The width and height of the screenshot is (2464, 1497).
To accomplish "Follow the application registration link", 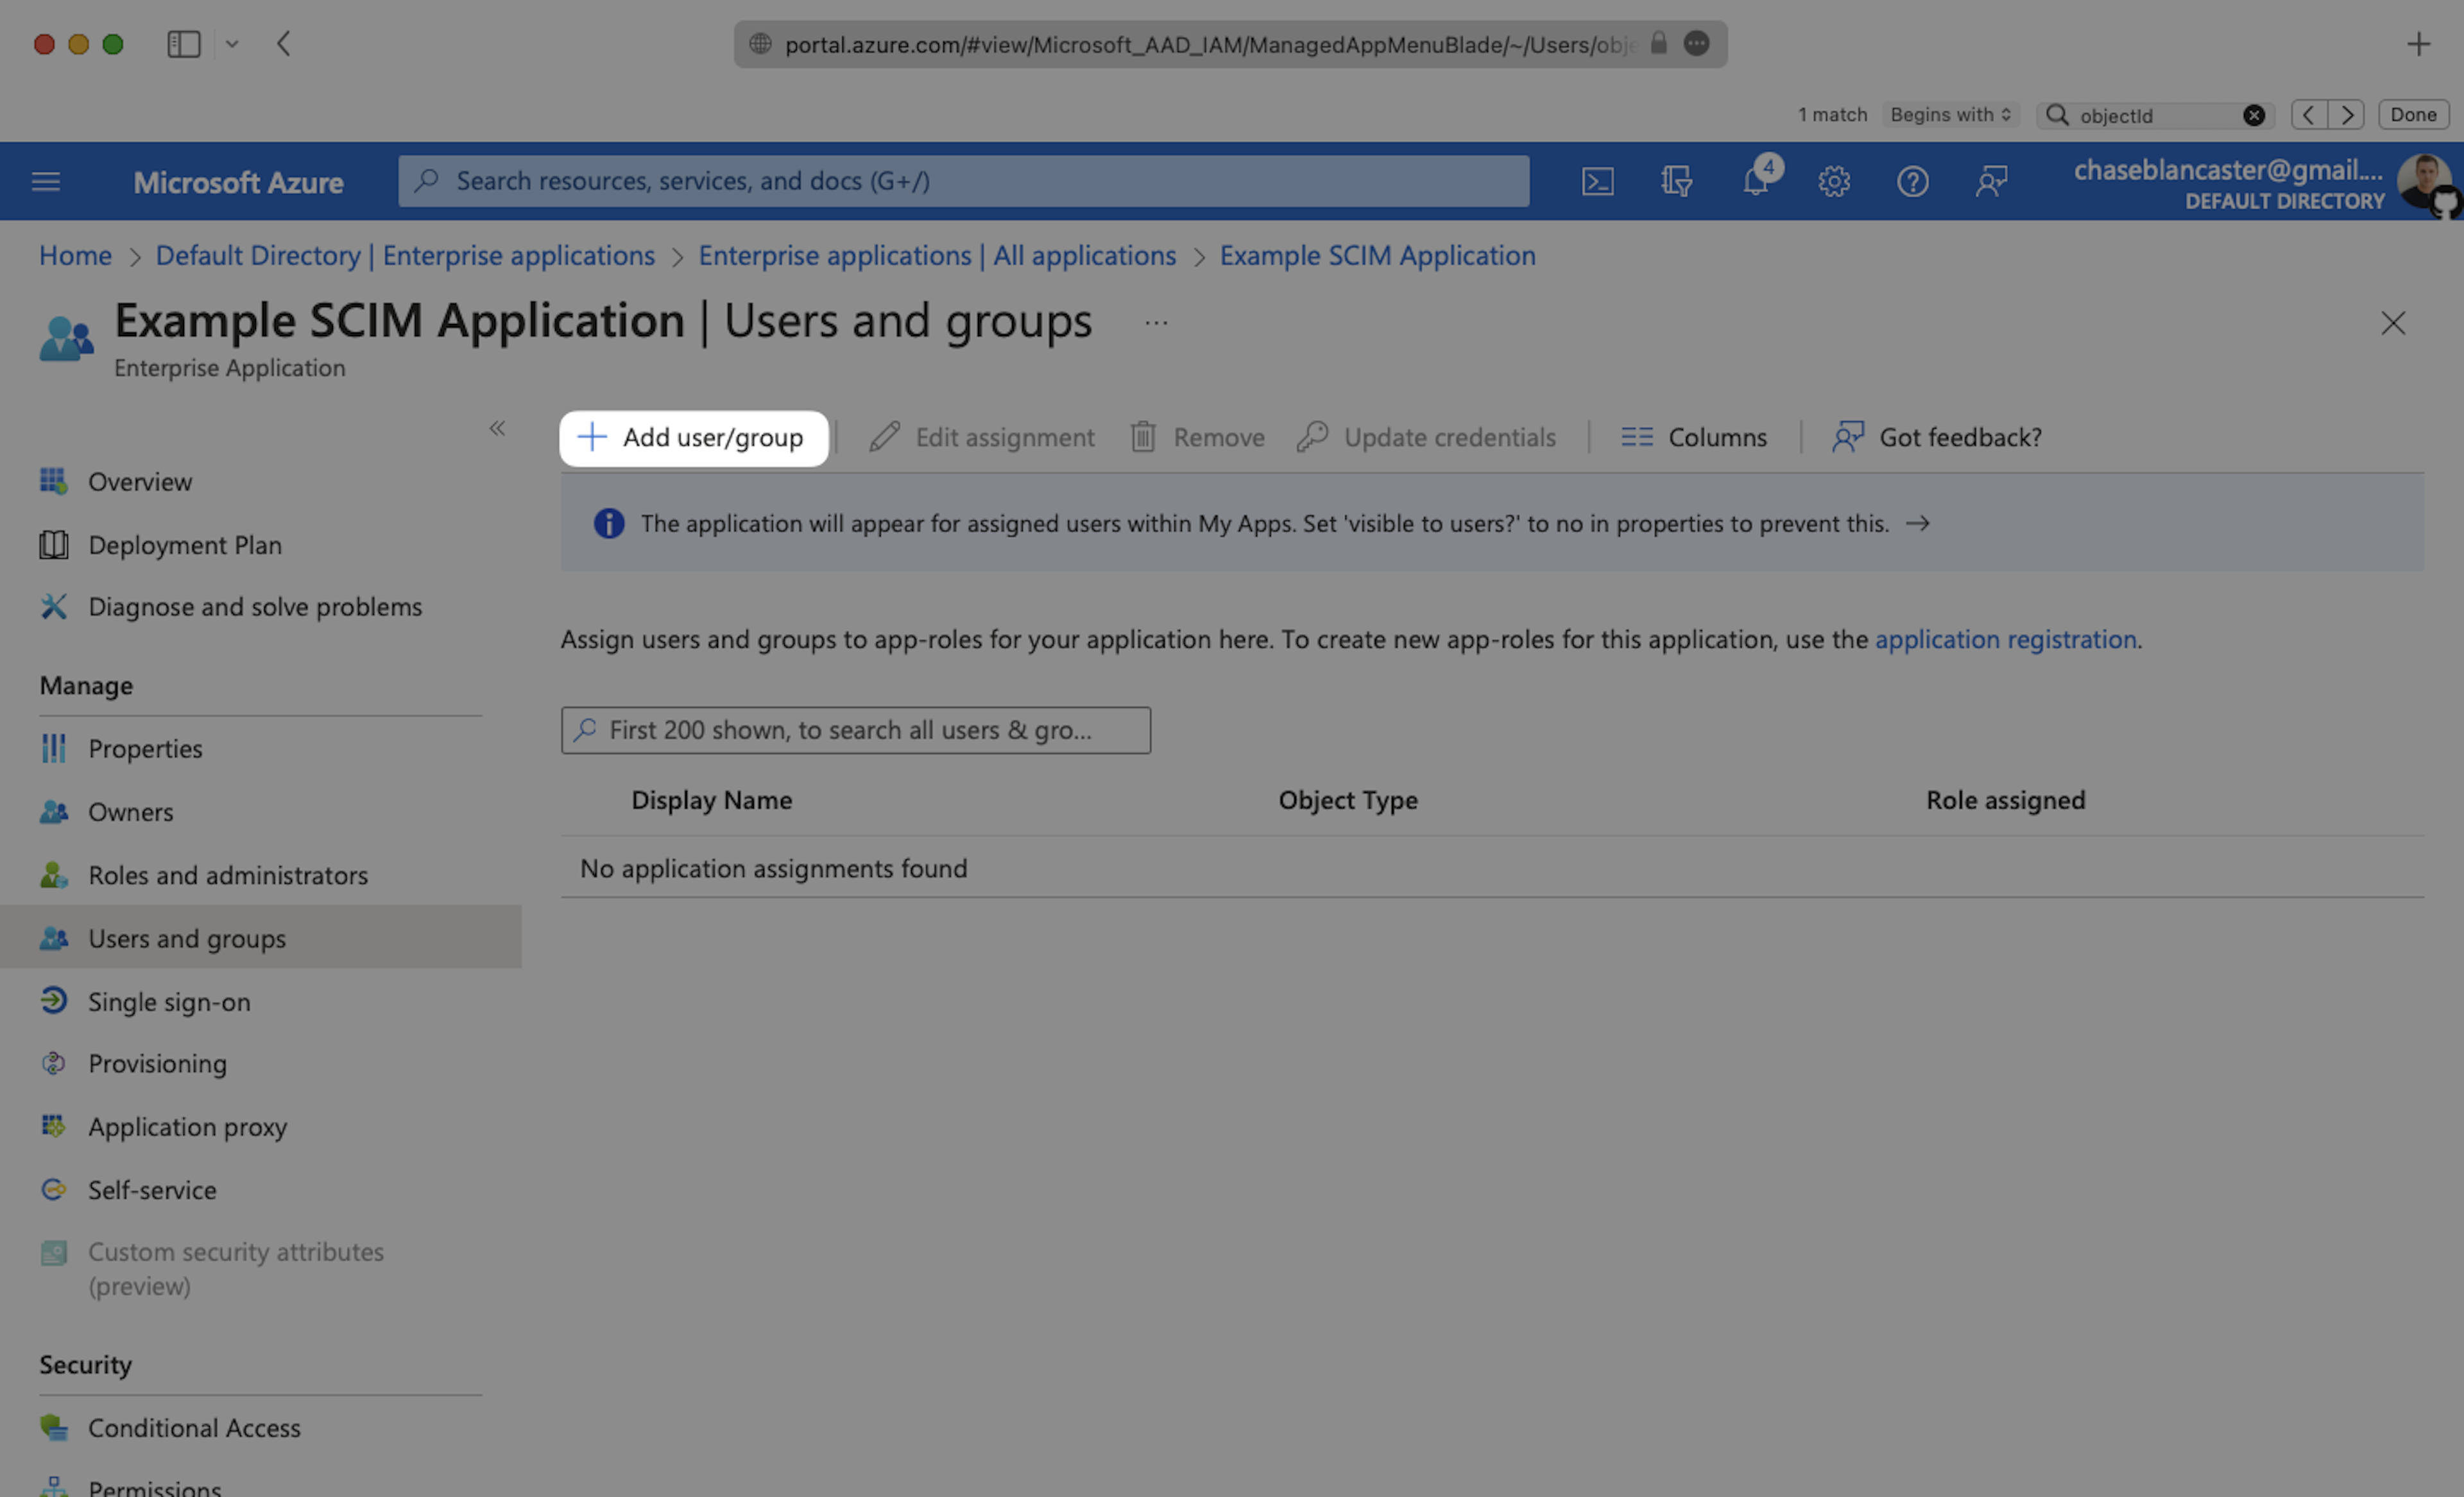I will click(2005, 639).
